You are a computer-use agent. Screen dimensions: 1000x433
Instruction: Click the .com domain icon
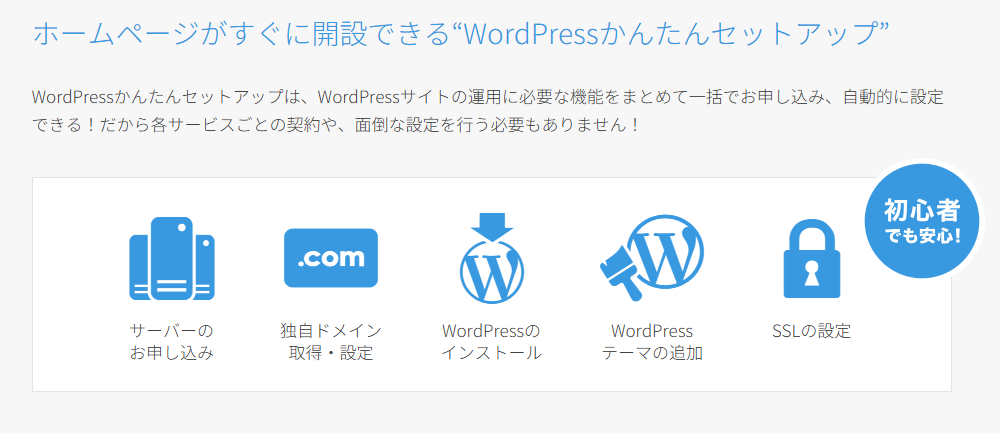click(x=331, y=258)
